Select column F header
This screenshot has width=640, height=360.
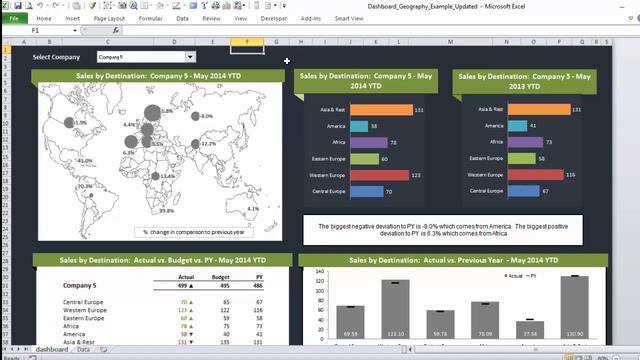247,42
